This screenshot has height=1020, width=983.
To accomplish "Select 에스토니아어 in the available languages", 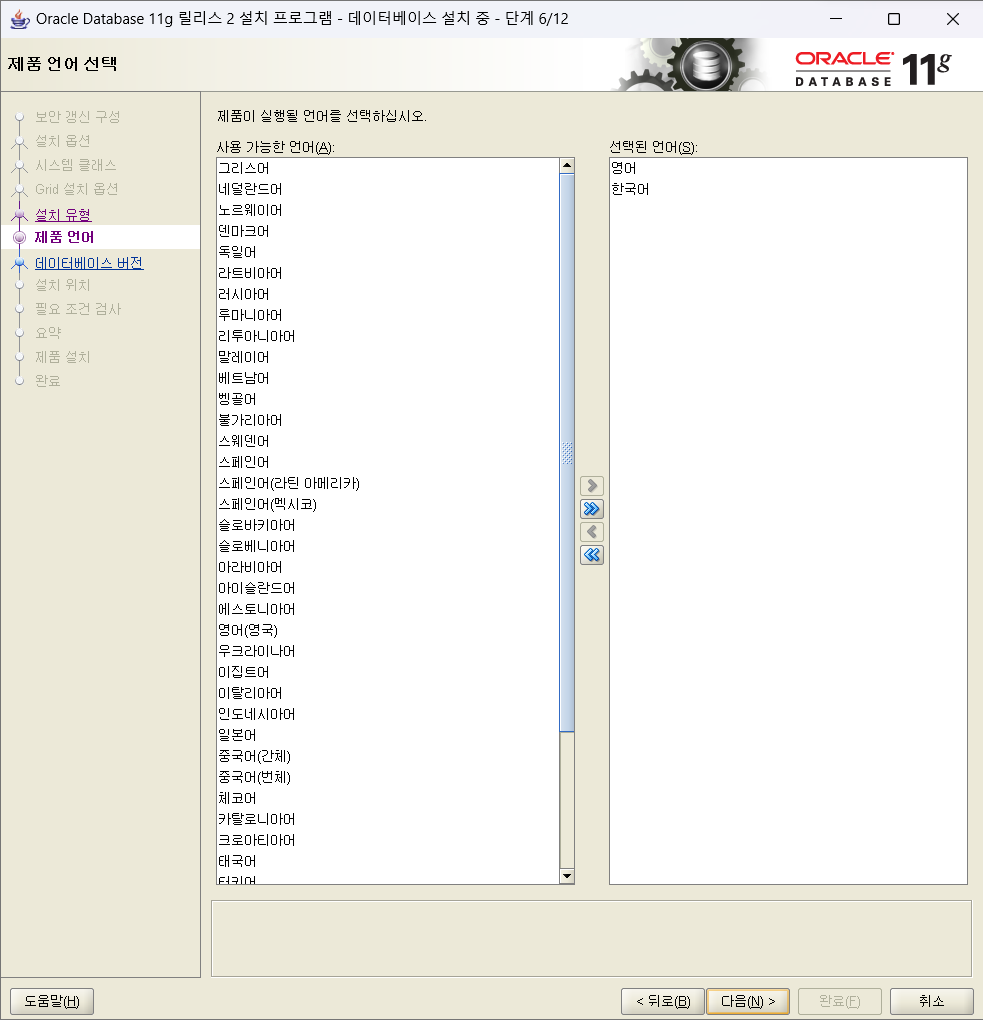I will pos(388,609).
